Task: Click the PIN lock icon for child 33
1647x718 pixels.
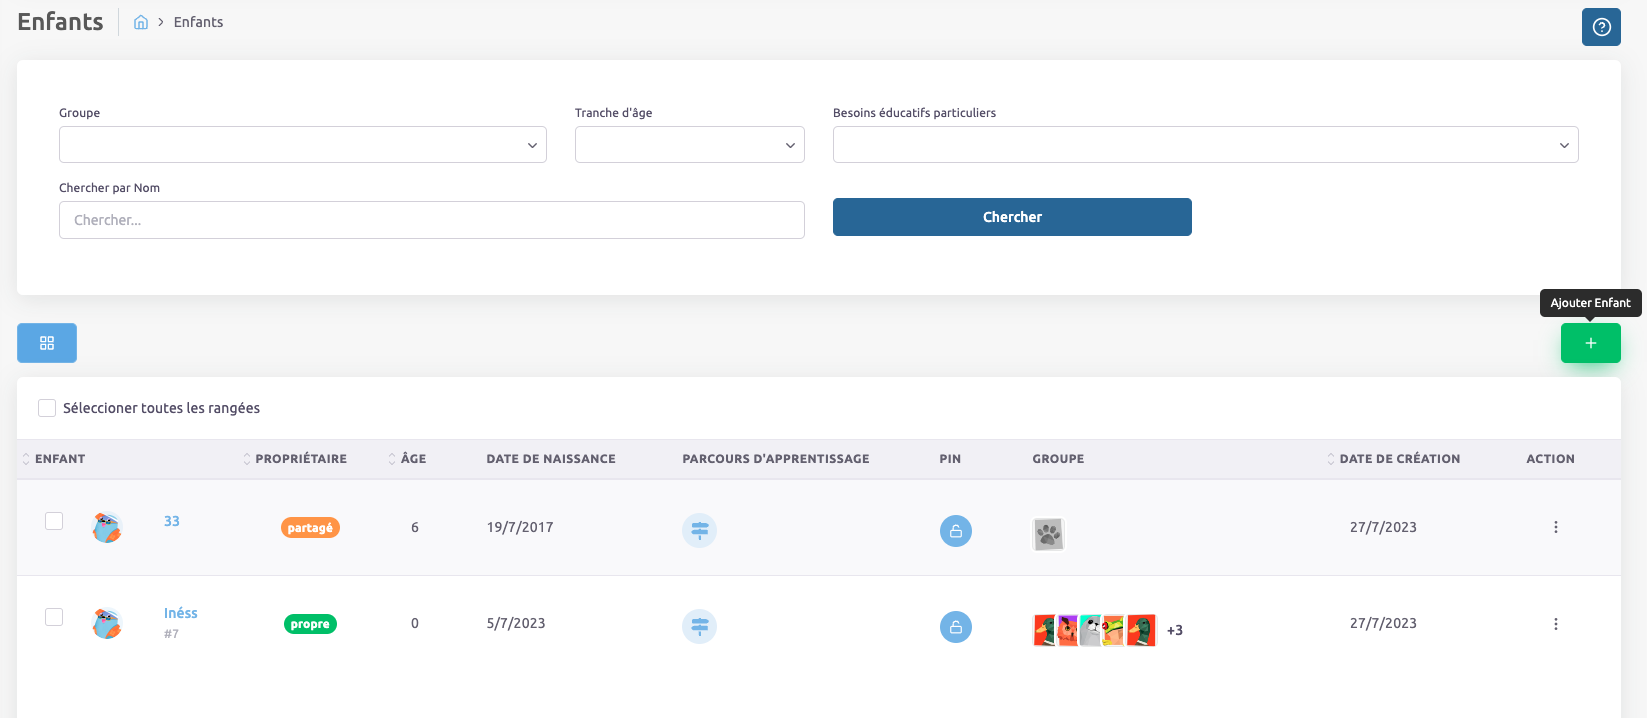Action: click(x=955, y=531)
